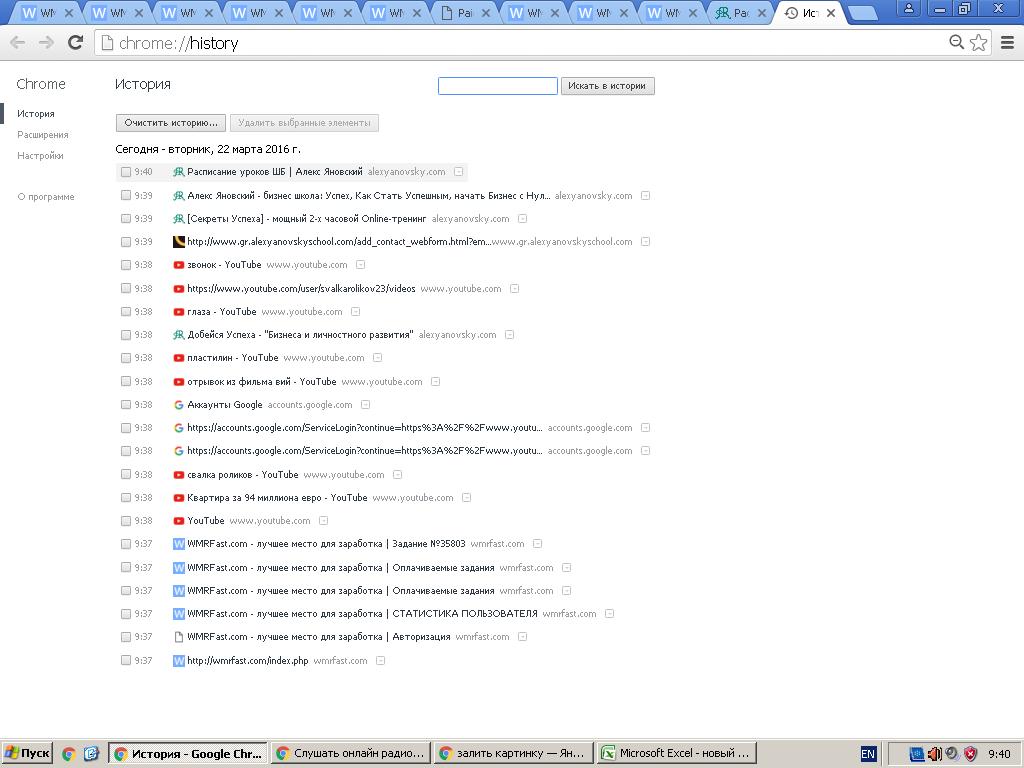Open dropdown menu for svalkarolikov23/videos entry

[515, 288]
